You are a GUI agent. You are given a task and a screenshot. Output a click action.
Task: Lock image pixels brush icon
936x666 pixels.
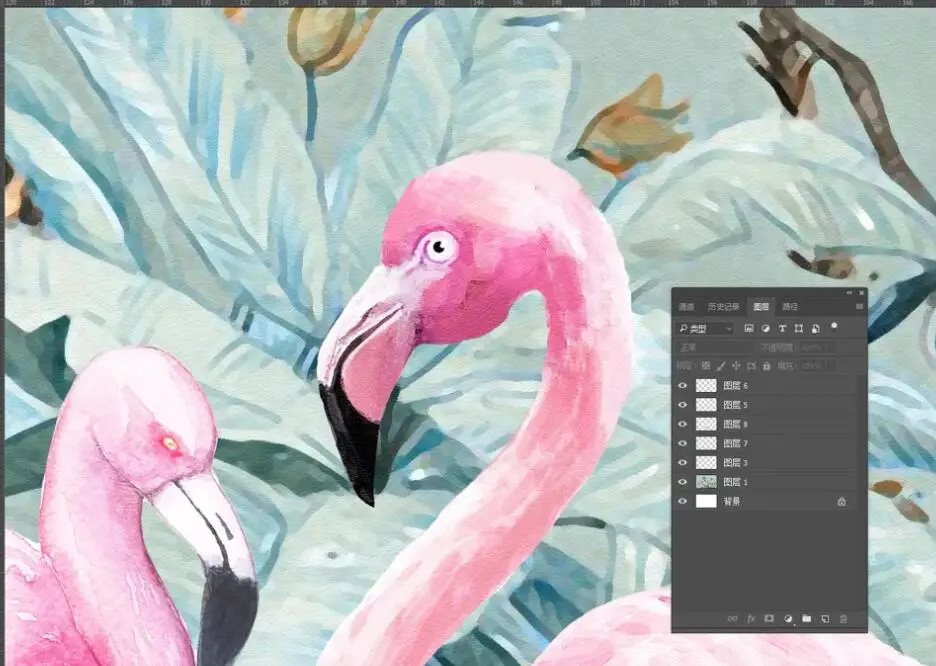point(721,366)
